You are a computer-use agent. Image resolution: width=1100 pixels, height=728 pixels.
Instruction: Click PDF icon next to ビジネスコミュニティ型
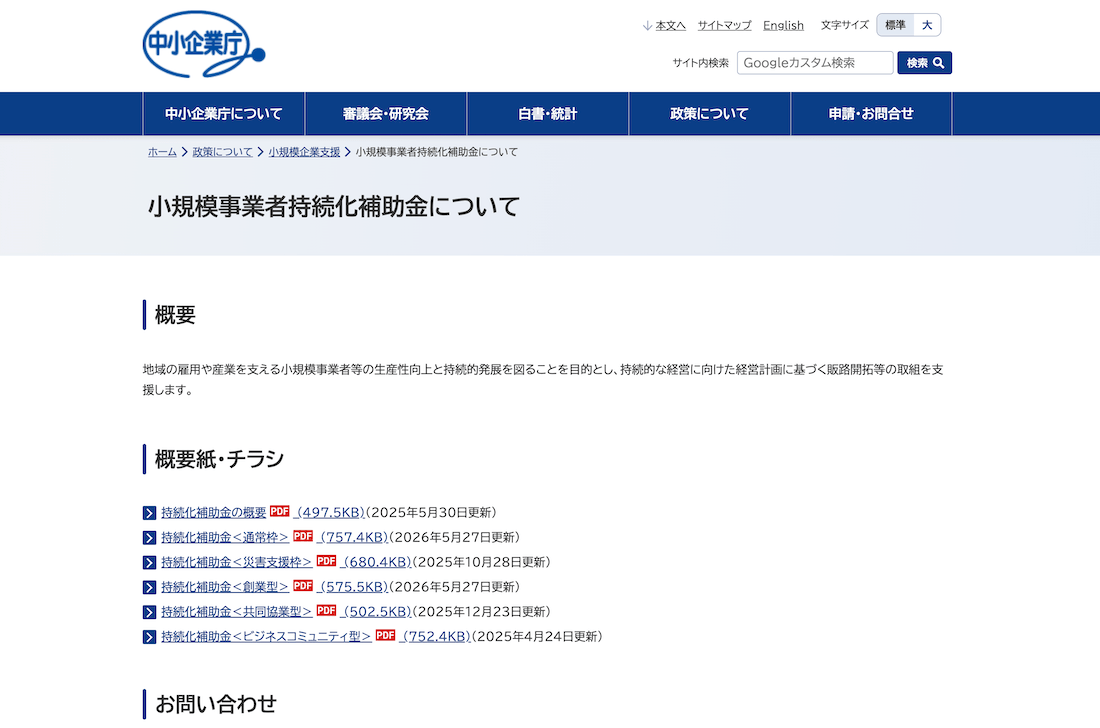click(x=385, y=635)
